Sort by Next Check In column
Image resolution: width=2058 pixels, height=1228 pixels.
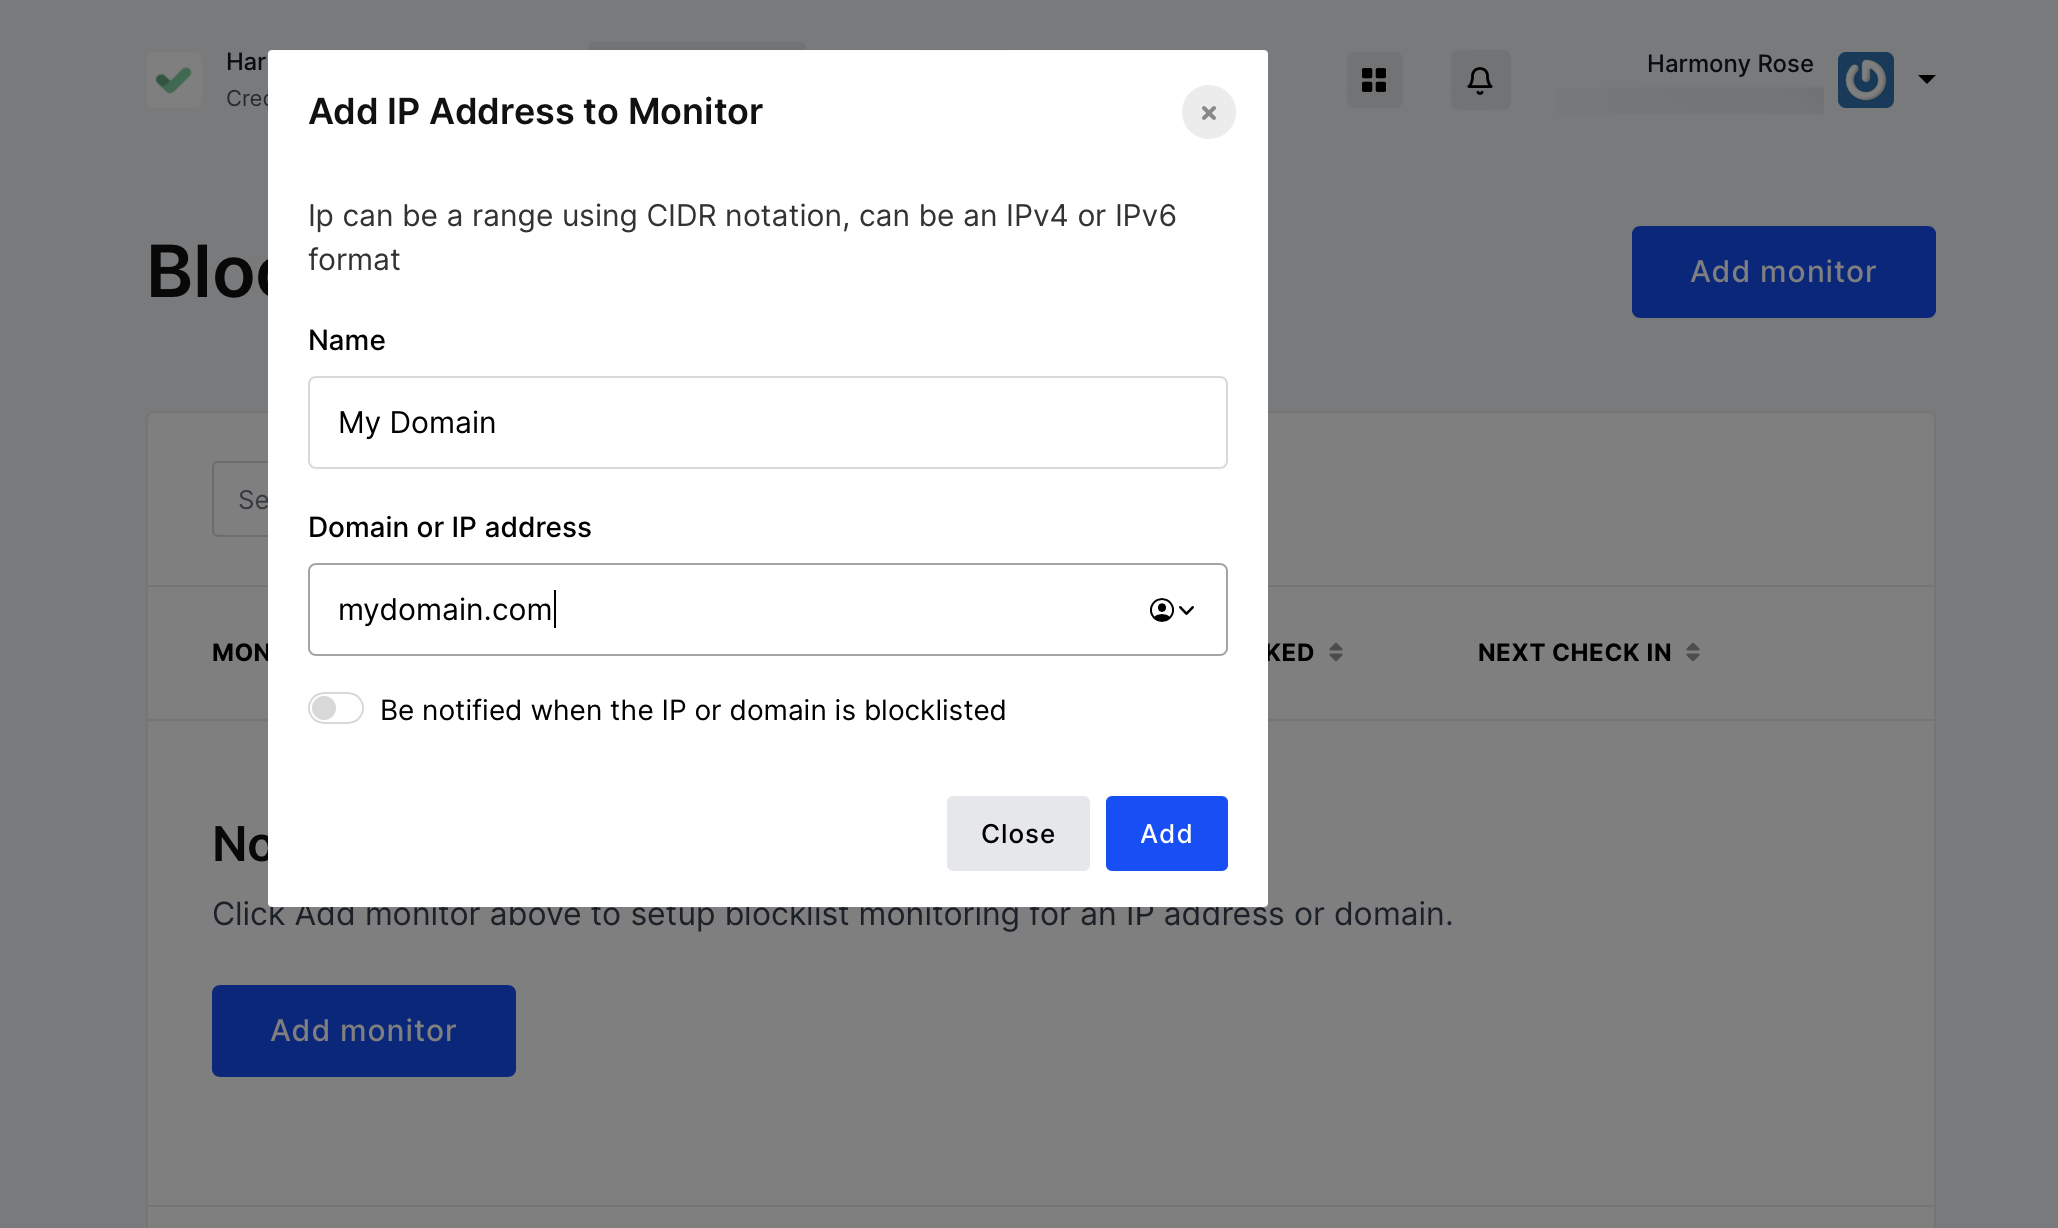(x=1692, y=652)
